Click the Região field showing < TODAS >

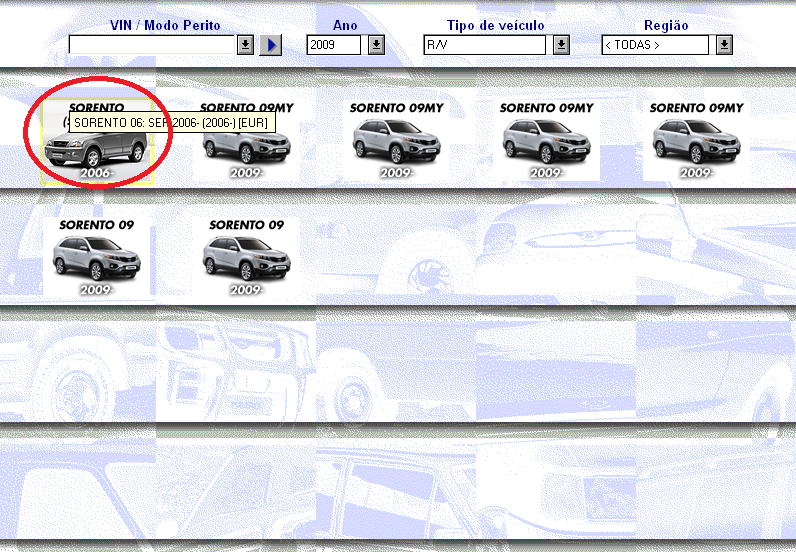coord(655,45)
